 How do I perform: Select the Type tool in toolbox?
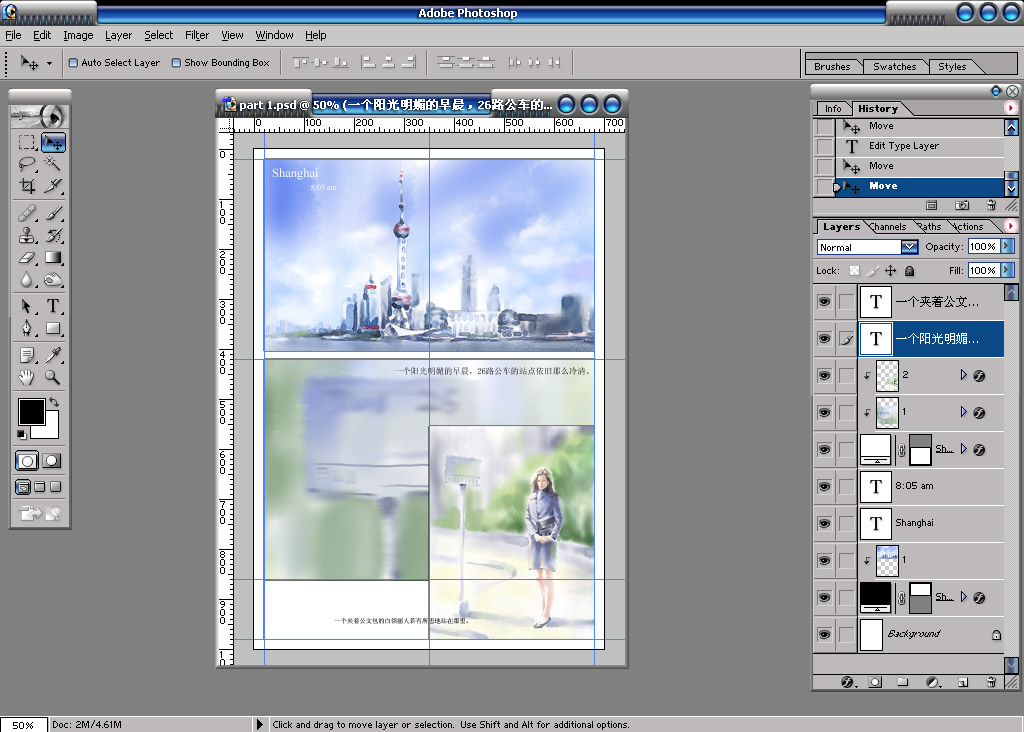click(x=53, y=306)
